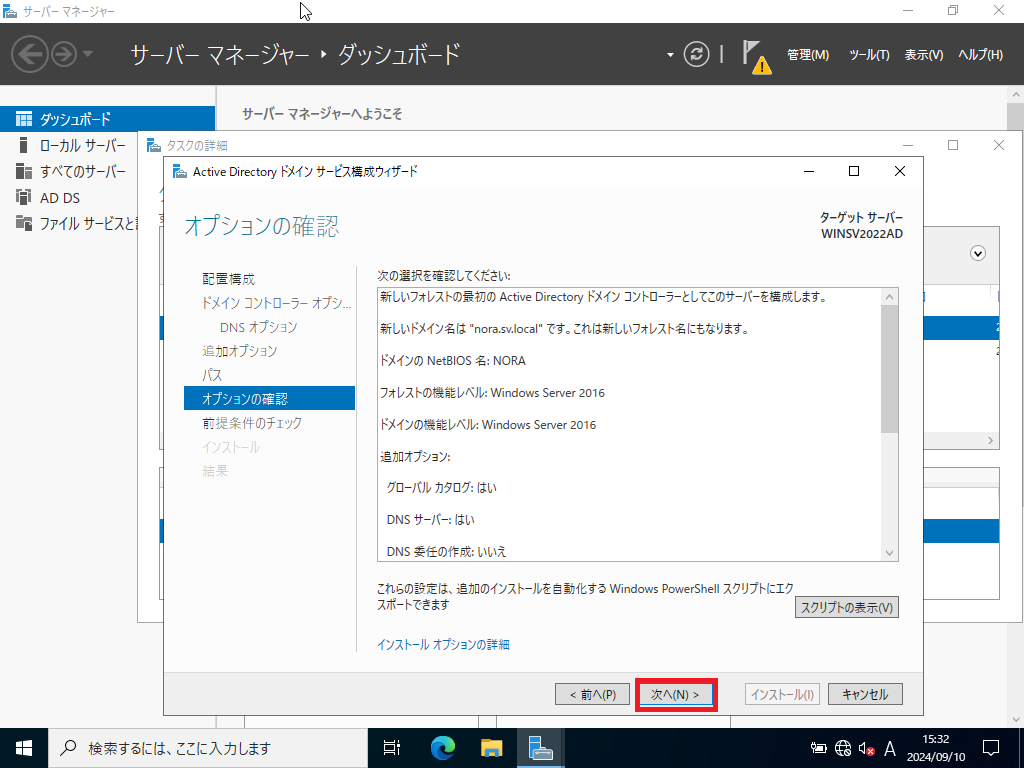Click the ダッシュボード grid icon
The image size is (1024, 768).
(24, 119)
